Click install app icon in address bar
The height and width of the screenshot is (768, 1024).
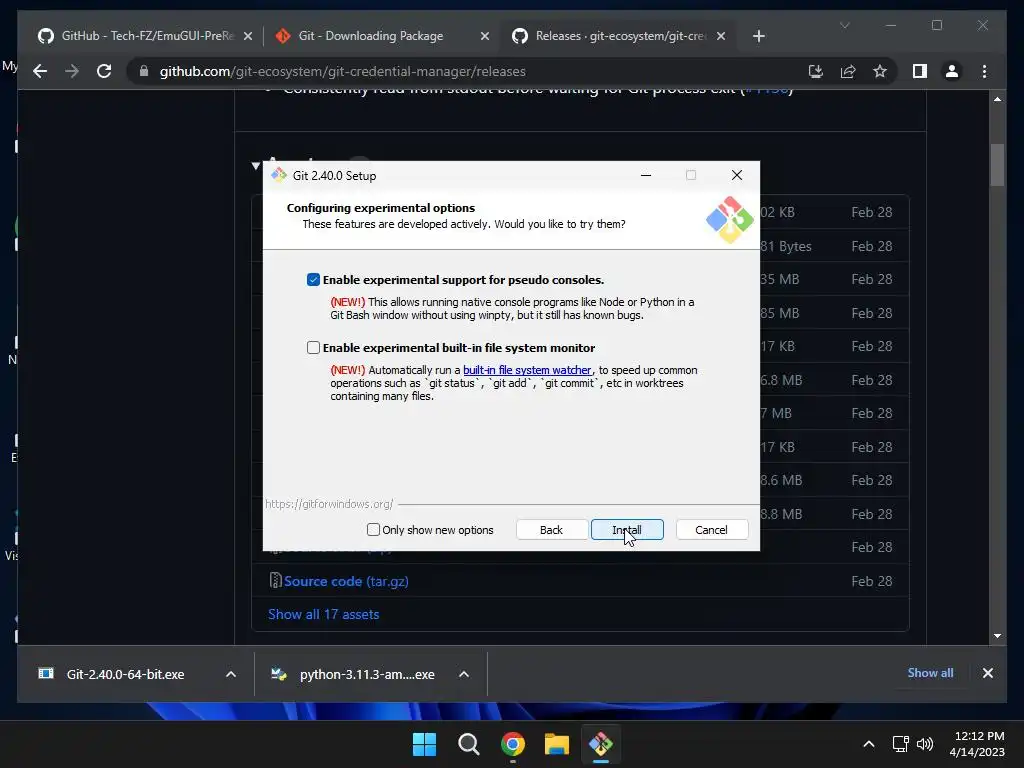[816, 71]
